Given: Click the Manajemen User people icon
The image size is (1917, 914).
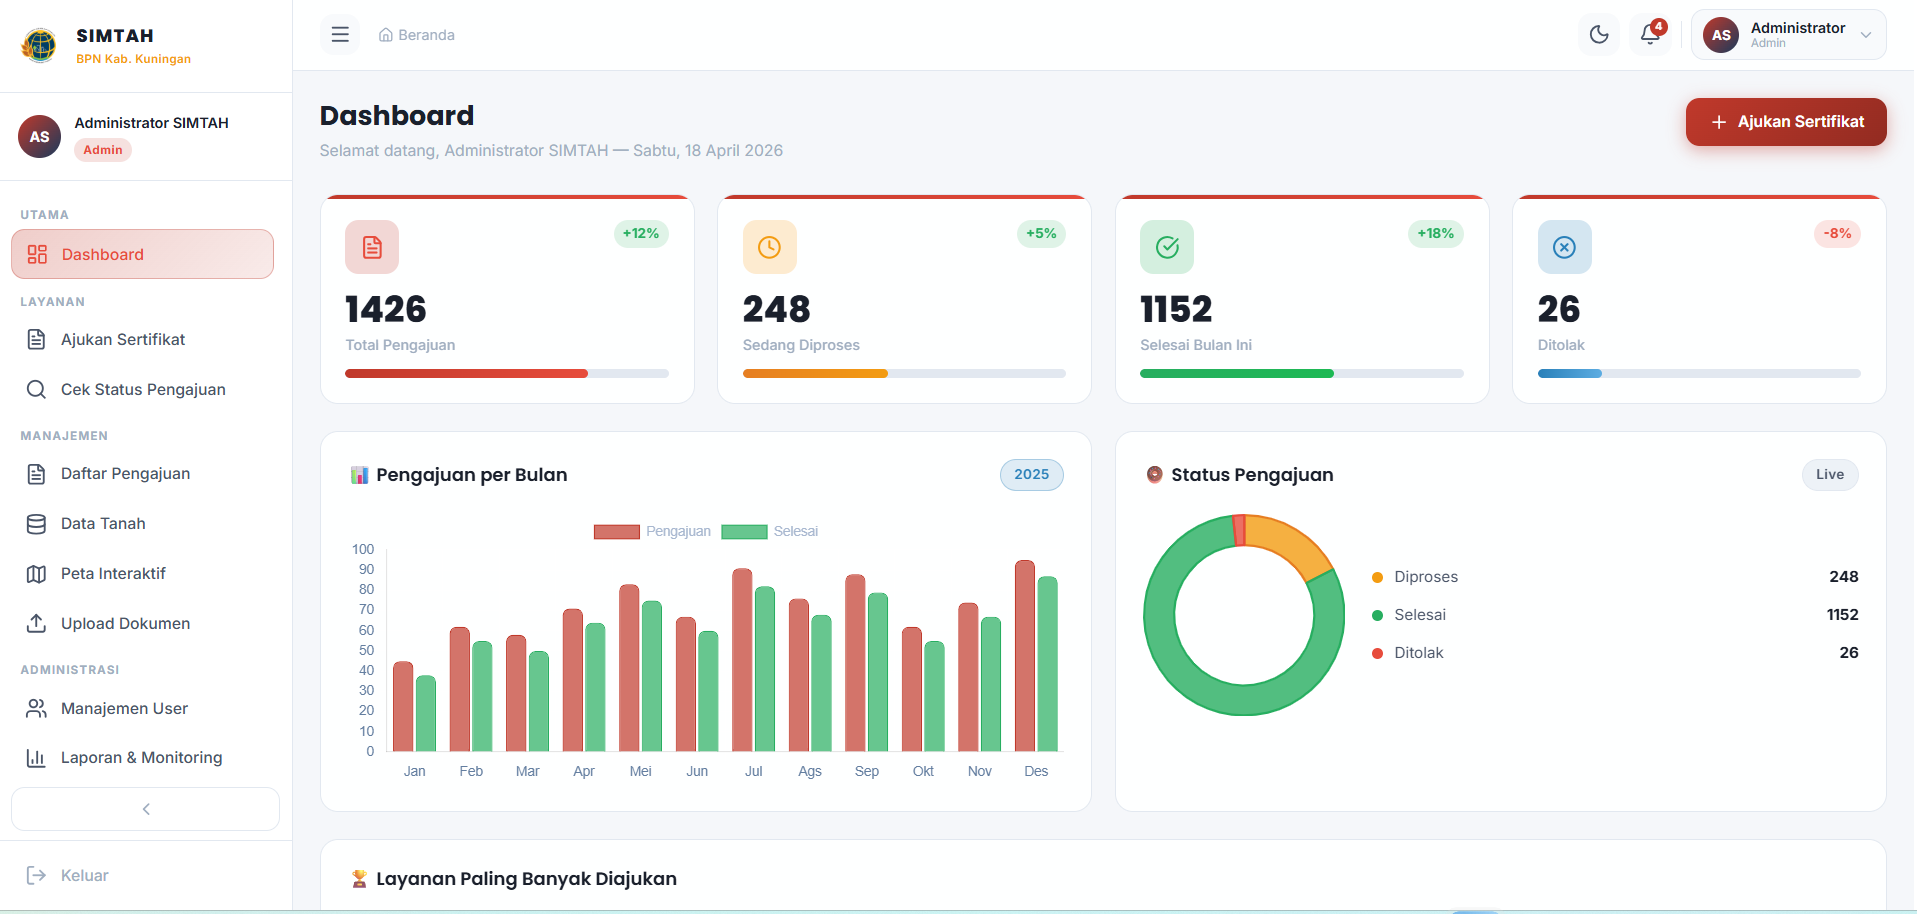Looking at the screenshot, I should [x=36, y=708].
